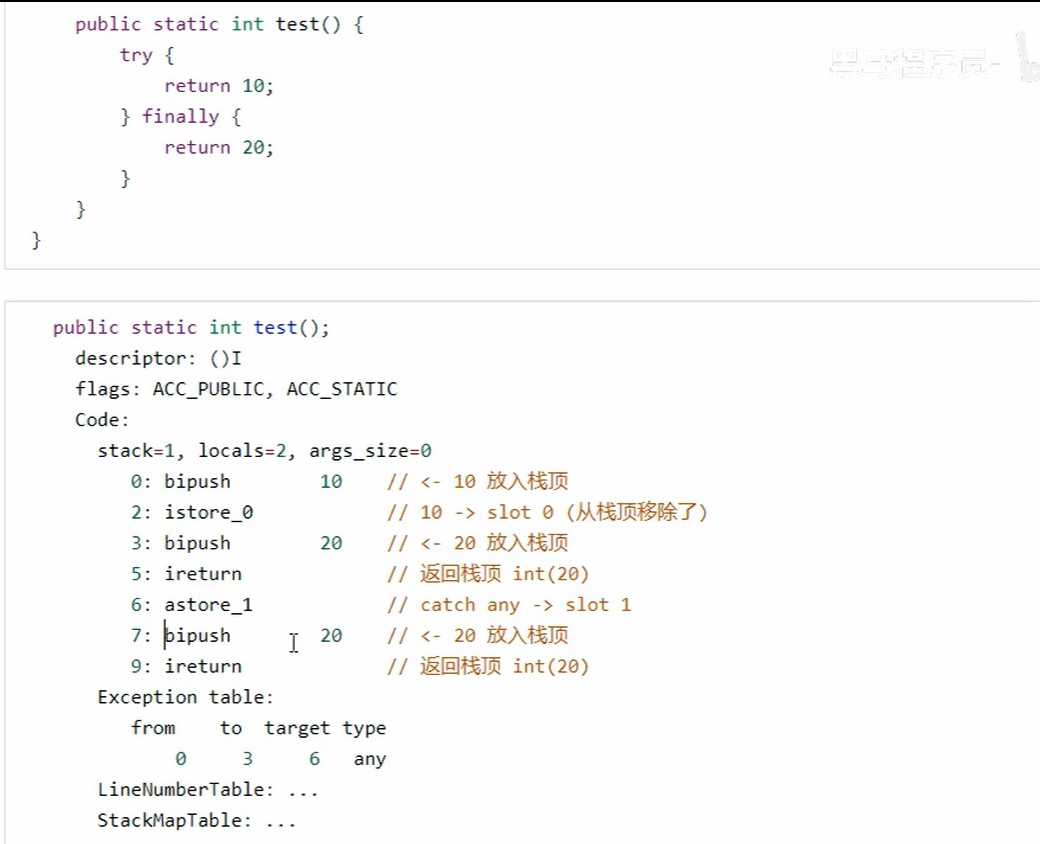The height and width of the screenshot is (844, 1040).
Task: Click the '0: bipush' instruction
Action: pyautogui.click(x=180, y=482)
